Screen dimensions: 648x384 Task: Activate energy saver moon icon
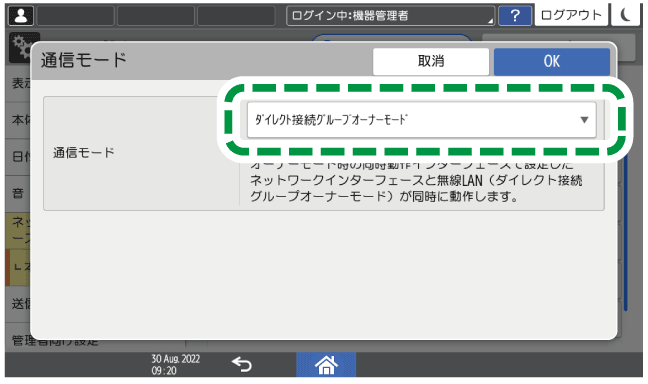626,15
